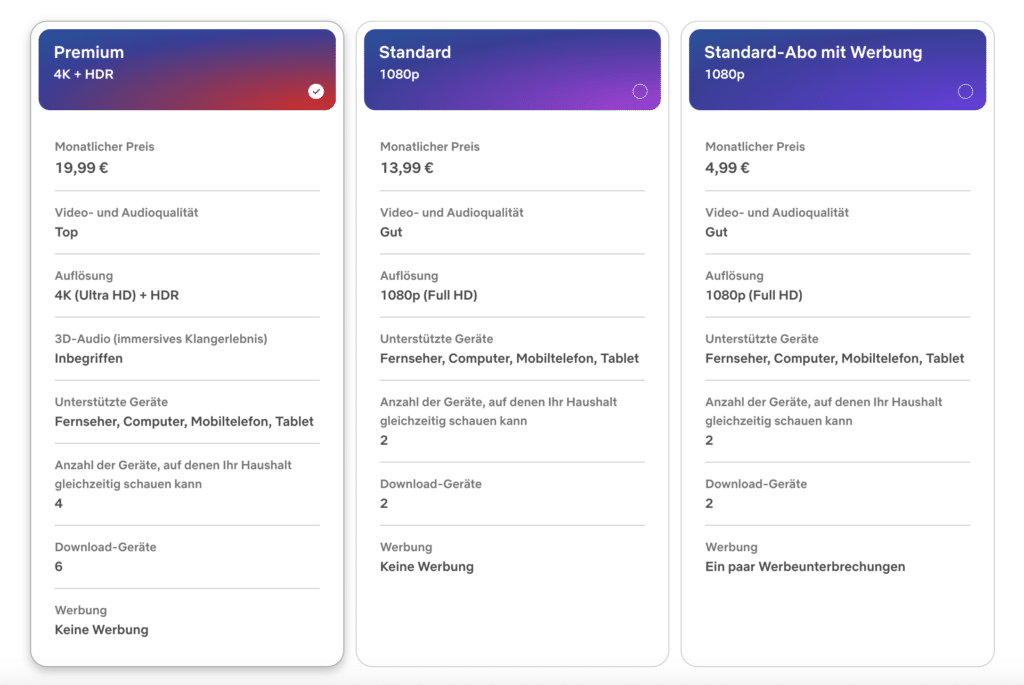The height and width of the screenshot is (685, 1024).
Task: Select the Premium plan checkmark radio
Action: pos(316,91)
